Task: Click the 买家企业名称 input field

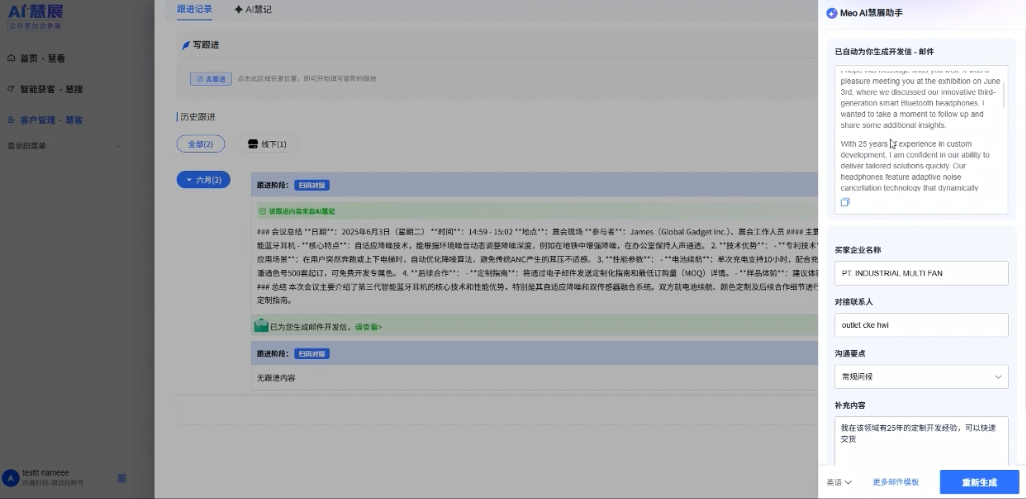Action: pos(920,273)
